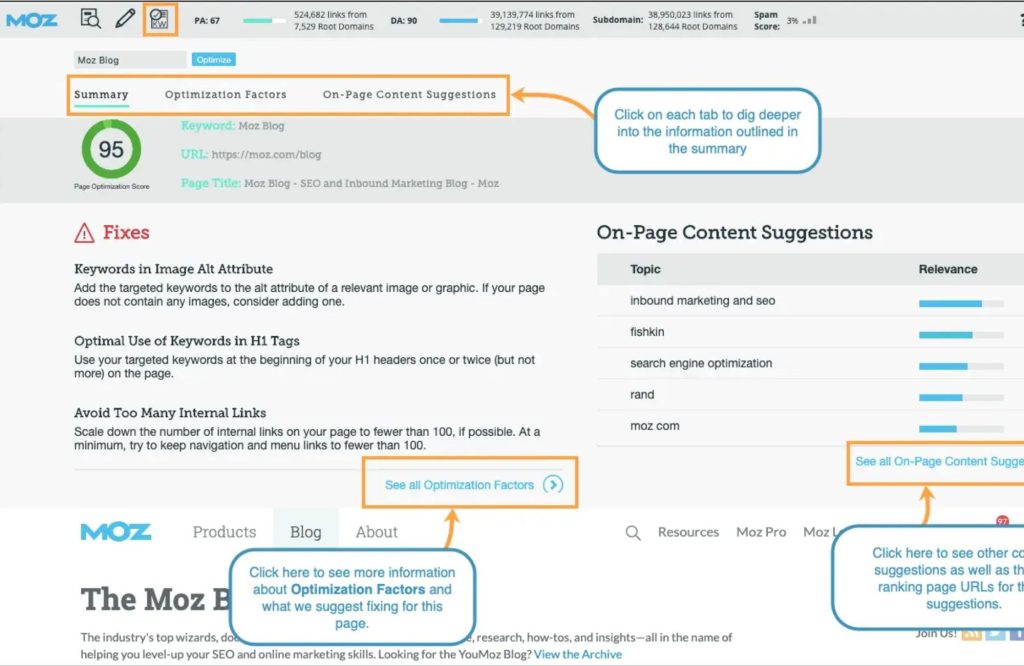Open Moz Pro from the navigation bar

(761, 532)
